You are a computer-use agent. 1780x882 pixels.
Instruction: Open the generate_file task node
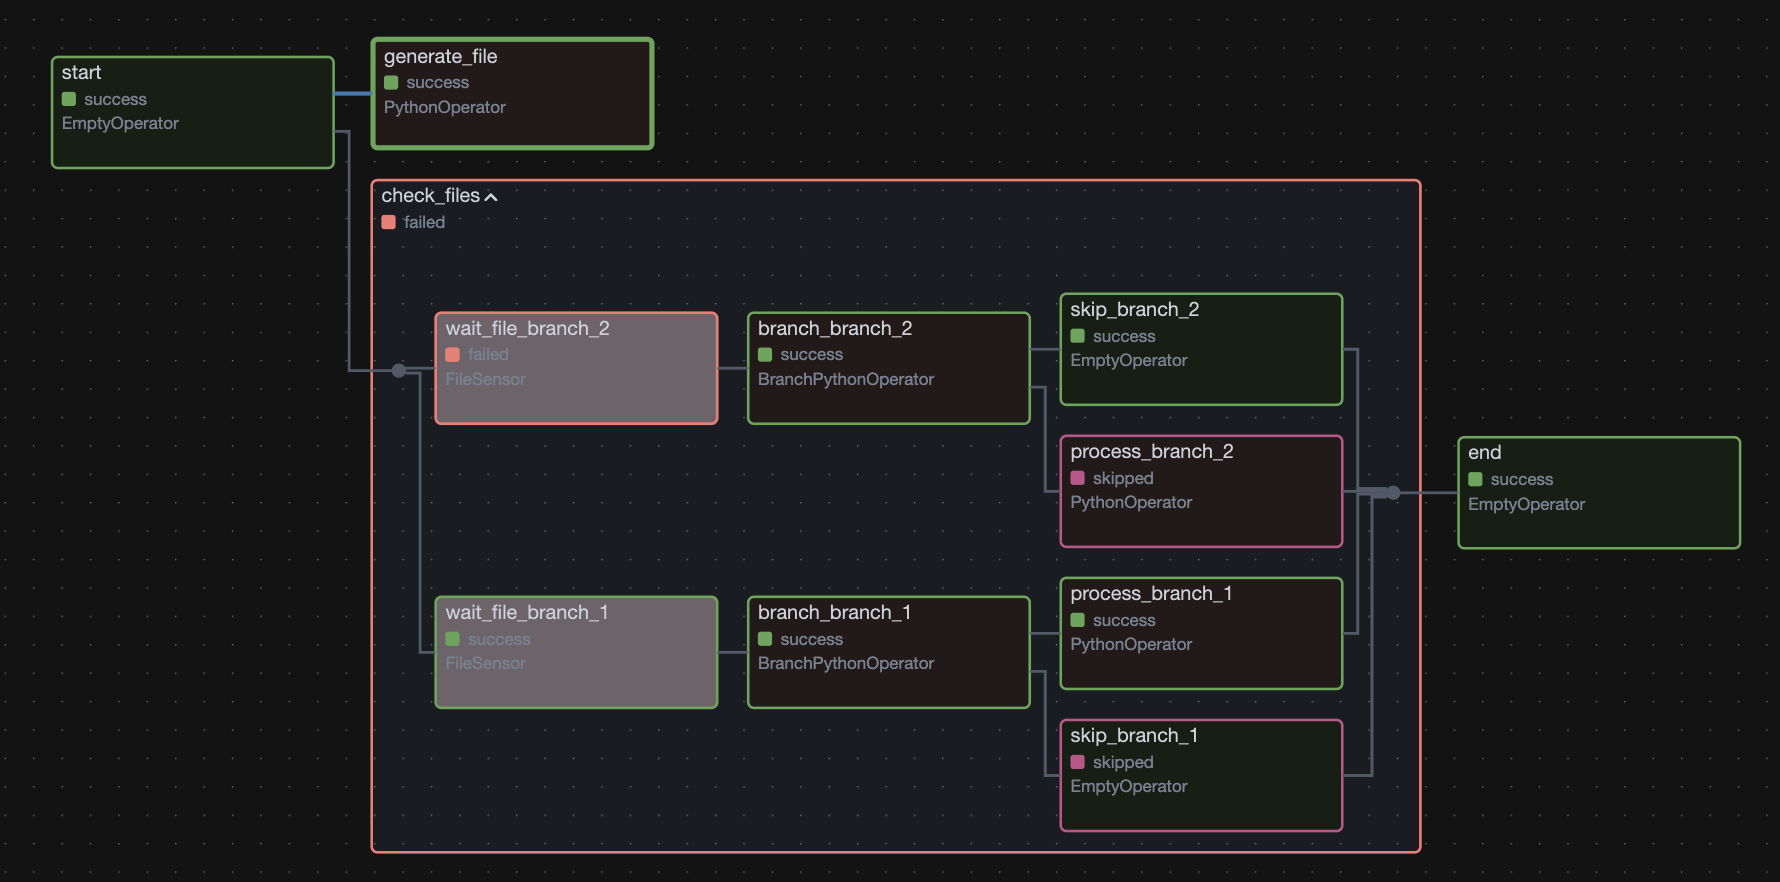(x=512, y=94)
